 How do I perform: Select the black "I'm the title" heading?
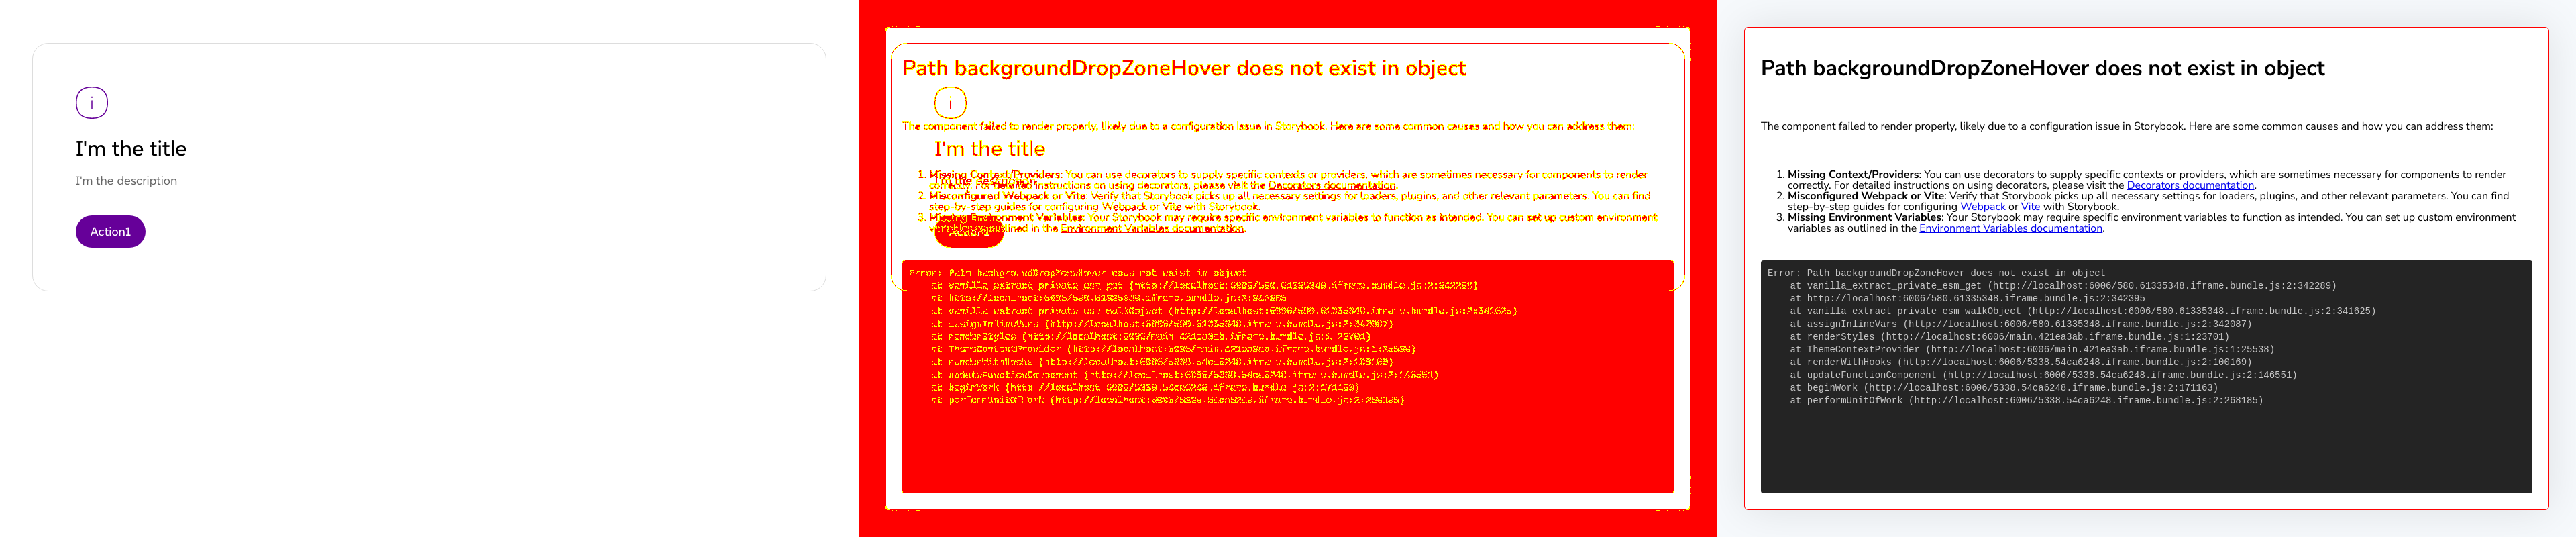(131, 149)
